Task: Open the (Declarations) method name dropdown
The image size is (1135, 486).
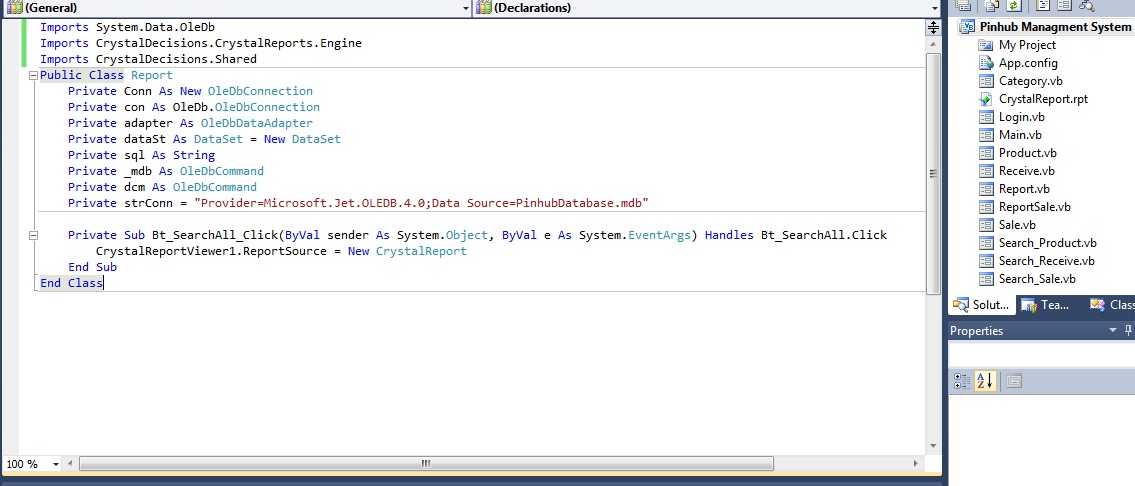Action: pyautogui.click(x=935, y=7)
